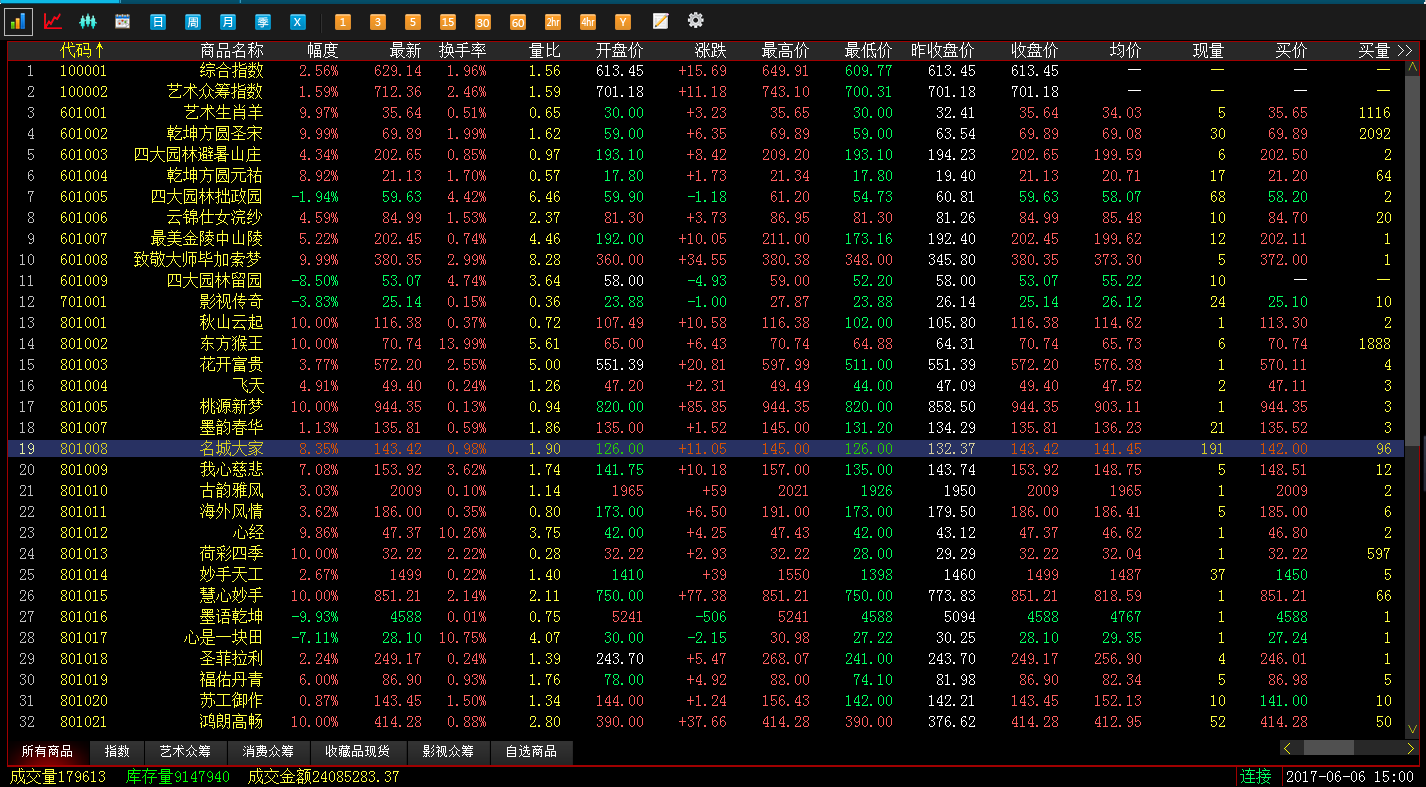The image size is (1426, 787).
Task: Select the 2hr period icon
Action: coord(553,21)
